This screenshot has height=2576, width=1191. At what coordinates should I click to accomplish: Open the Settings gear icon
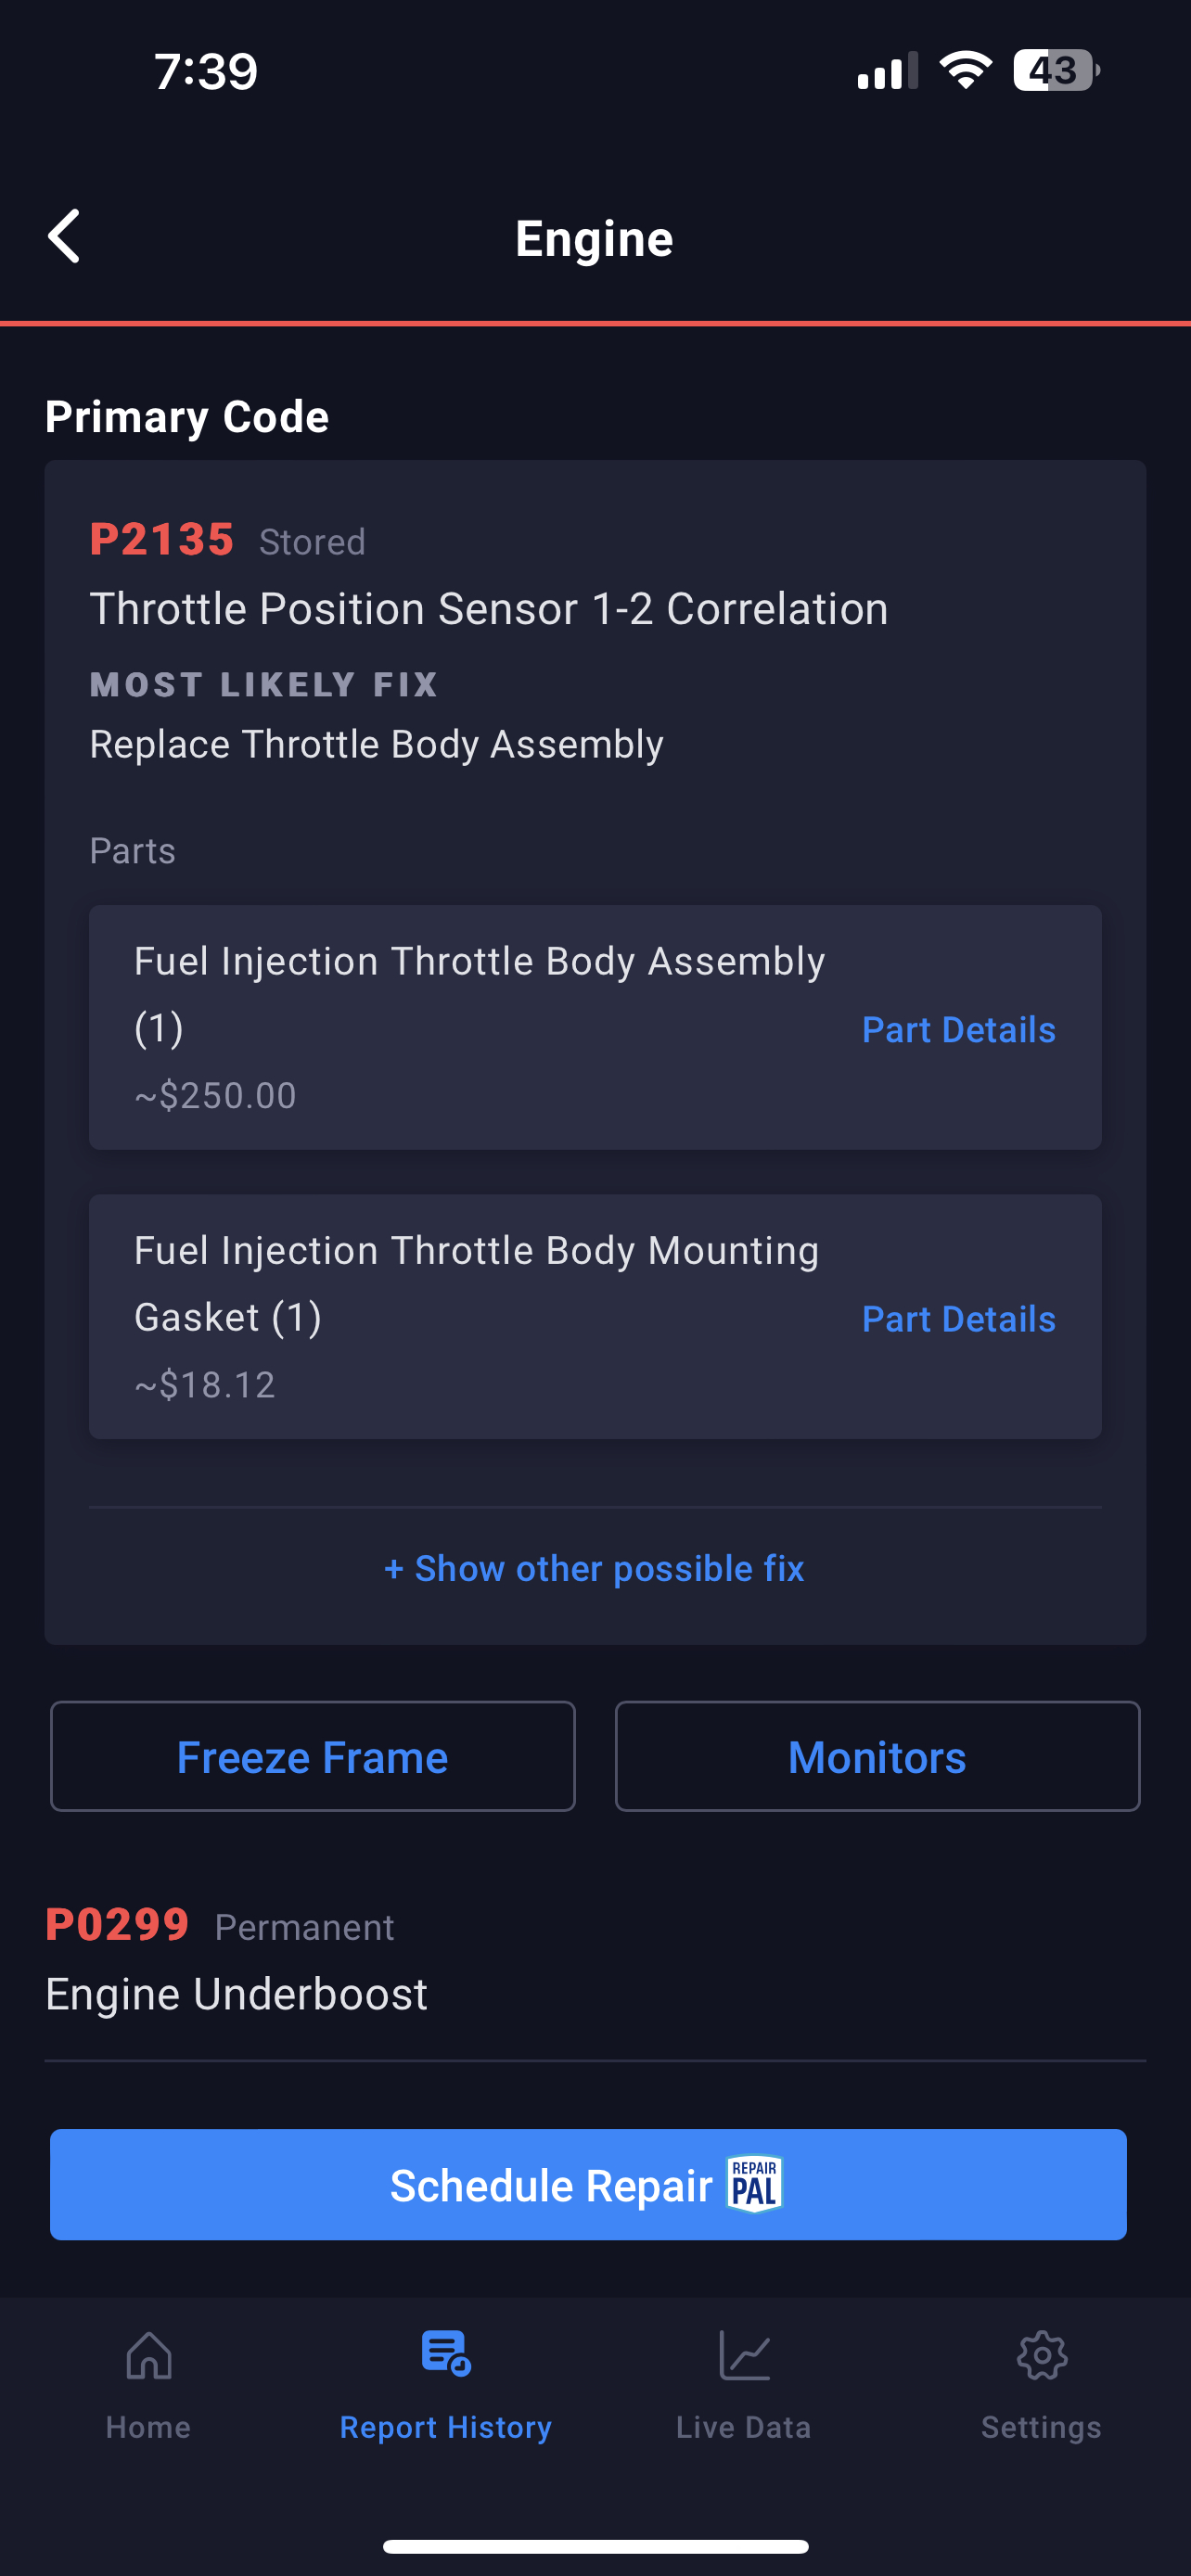pyautogui.click(x=1041, y=2356)
